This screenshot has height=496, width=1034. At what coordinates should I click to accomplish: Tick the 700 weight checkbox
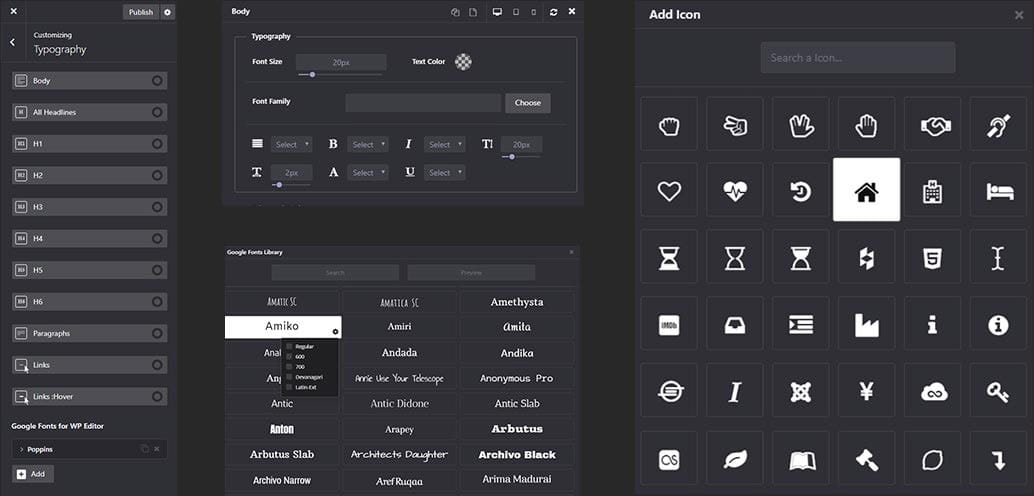[x=289, y=366]
